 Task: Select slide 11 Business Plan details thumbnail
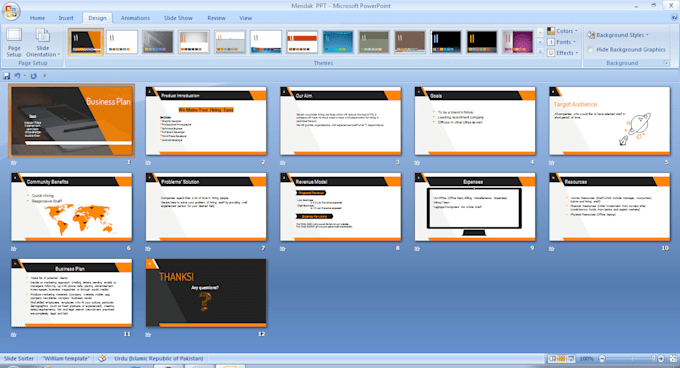point(72,293)
